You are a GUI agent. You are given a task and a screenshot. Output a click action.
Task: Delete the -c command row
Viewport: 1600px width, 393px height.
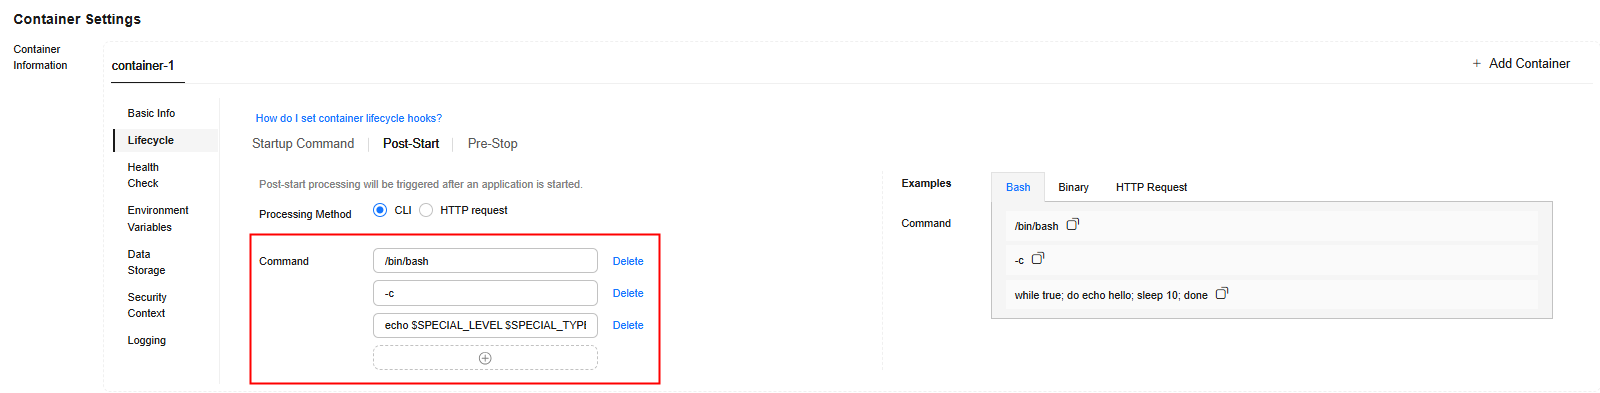(x=628, y=293)
